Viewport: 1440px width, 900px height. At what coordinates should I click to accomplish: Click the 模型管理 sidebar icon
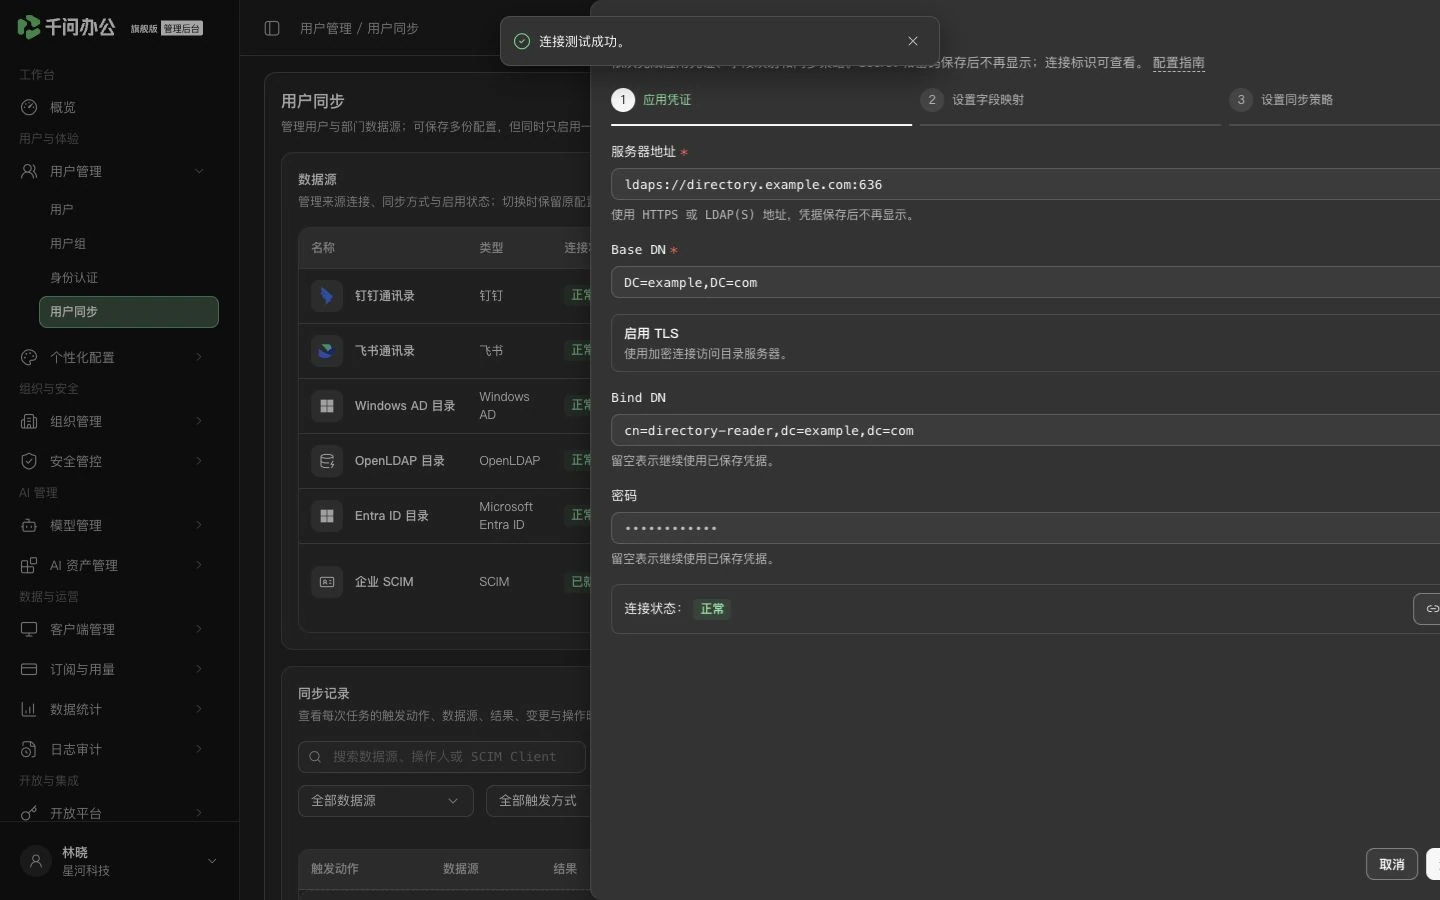click(29, 525)
